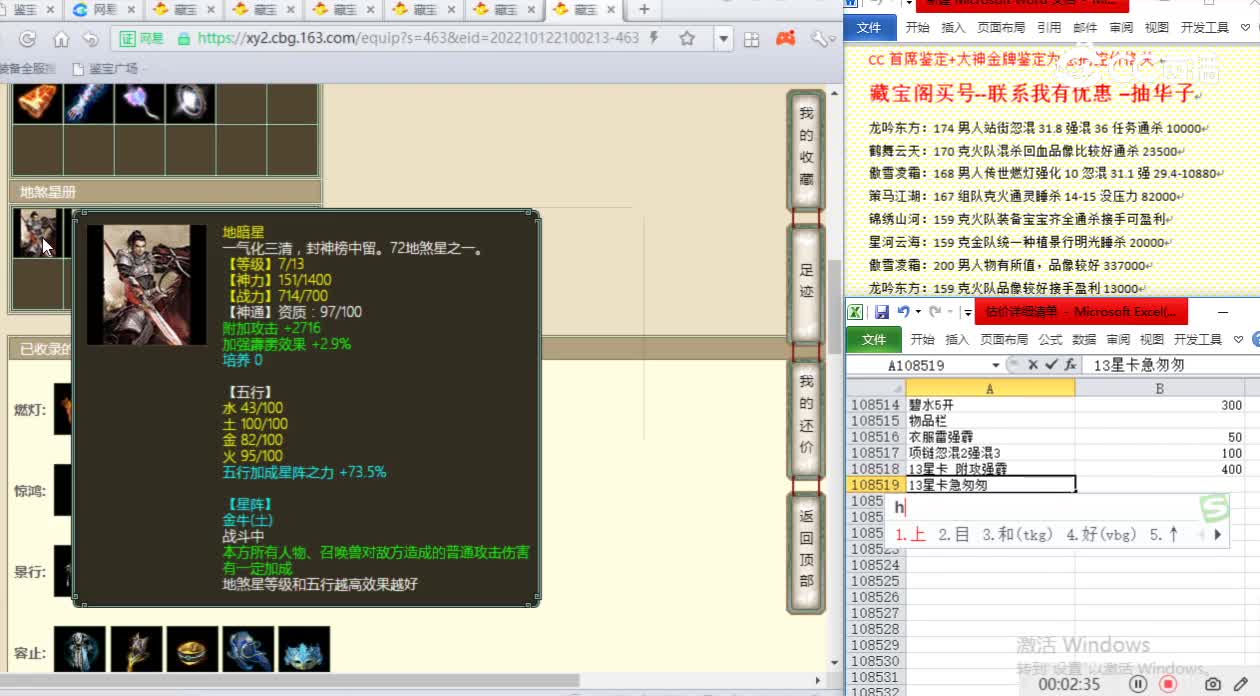Viewport: 1260px width, 696px height.
Task: Select row header 108516
Action: click(x=875, y=437)
